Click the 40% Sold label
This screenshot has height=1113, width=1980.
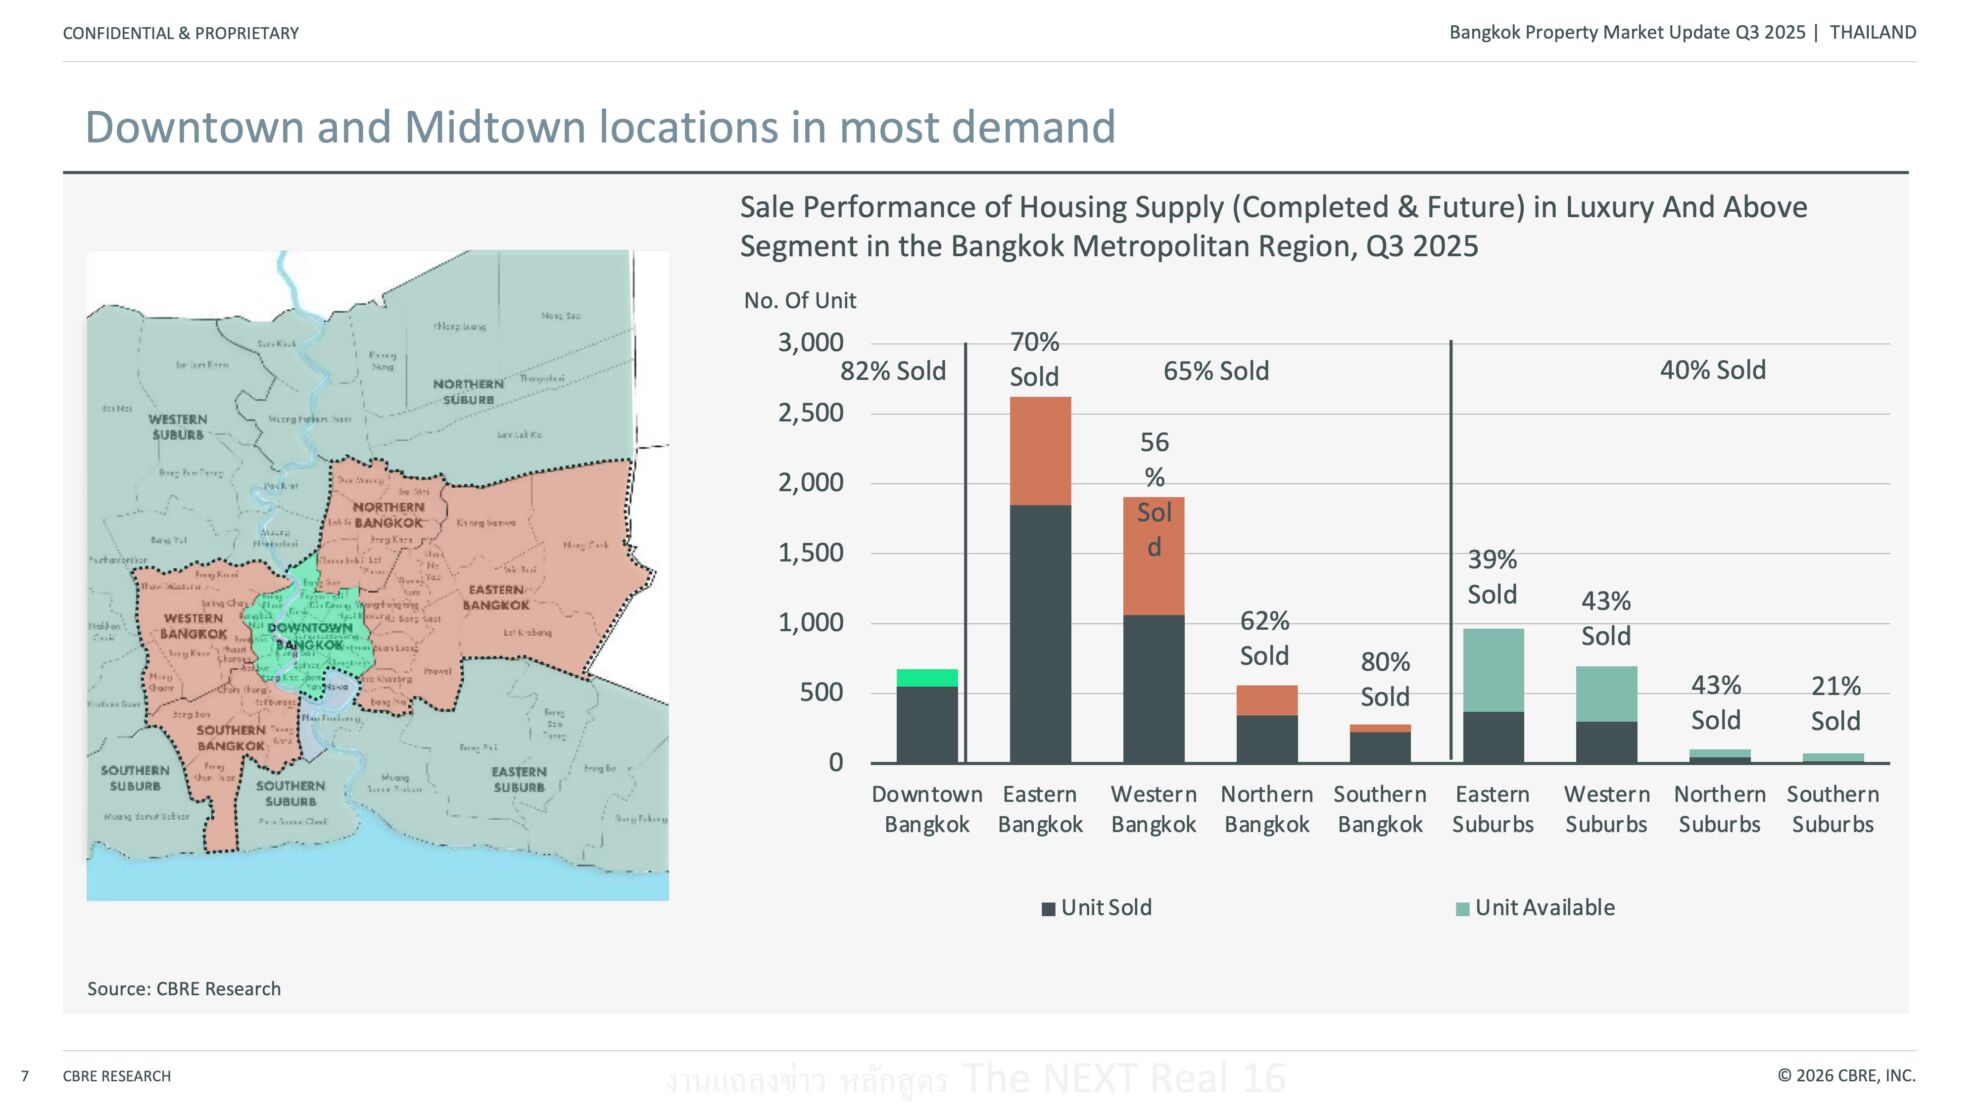[x=1712, y=370]
